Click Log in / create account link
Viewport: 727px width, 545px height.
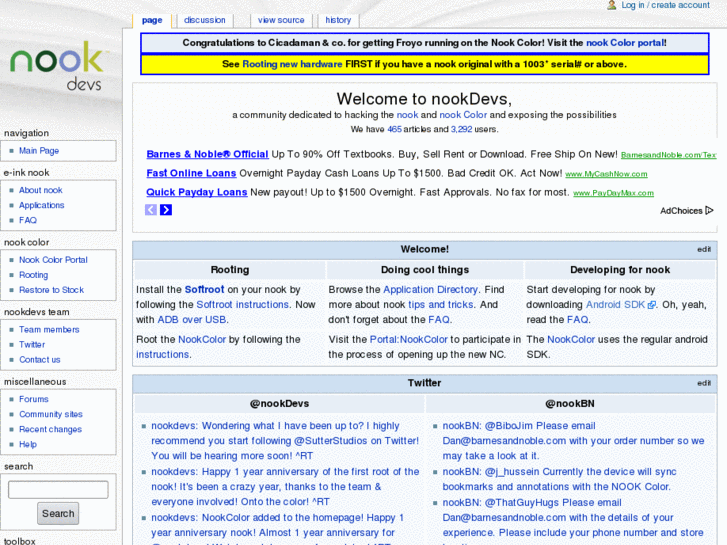click(665, 5)
